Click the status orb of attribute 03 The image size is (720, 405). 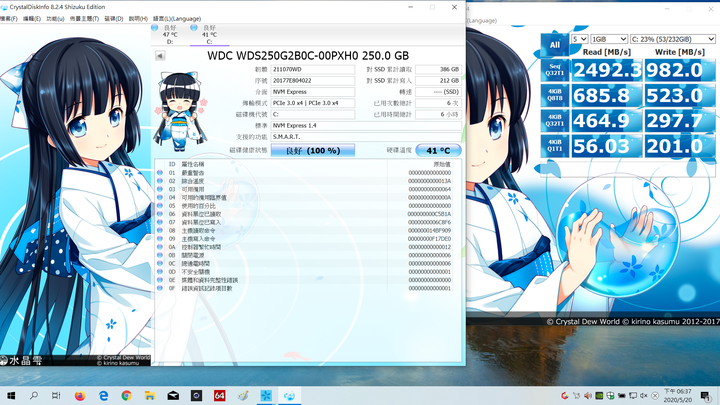coord(160,189)
